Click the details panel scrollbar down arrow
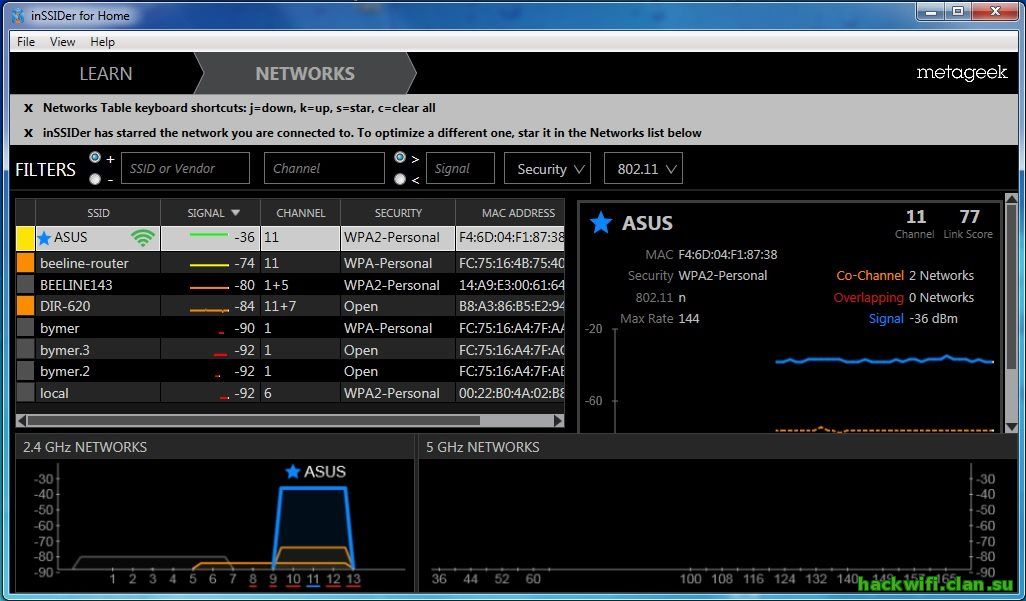This screenshot has height=601, width=1026. pyautogui.click(x=1011, y=426)
